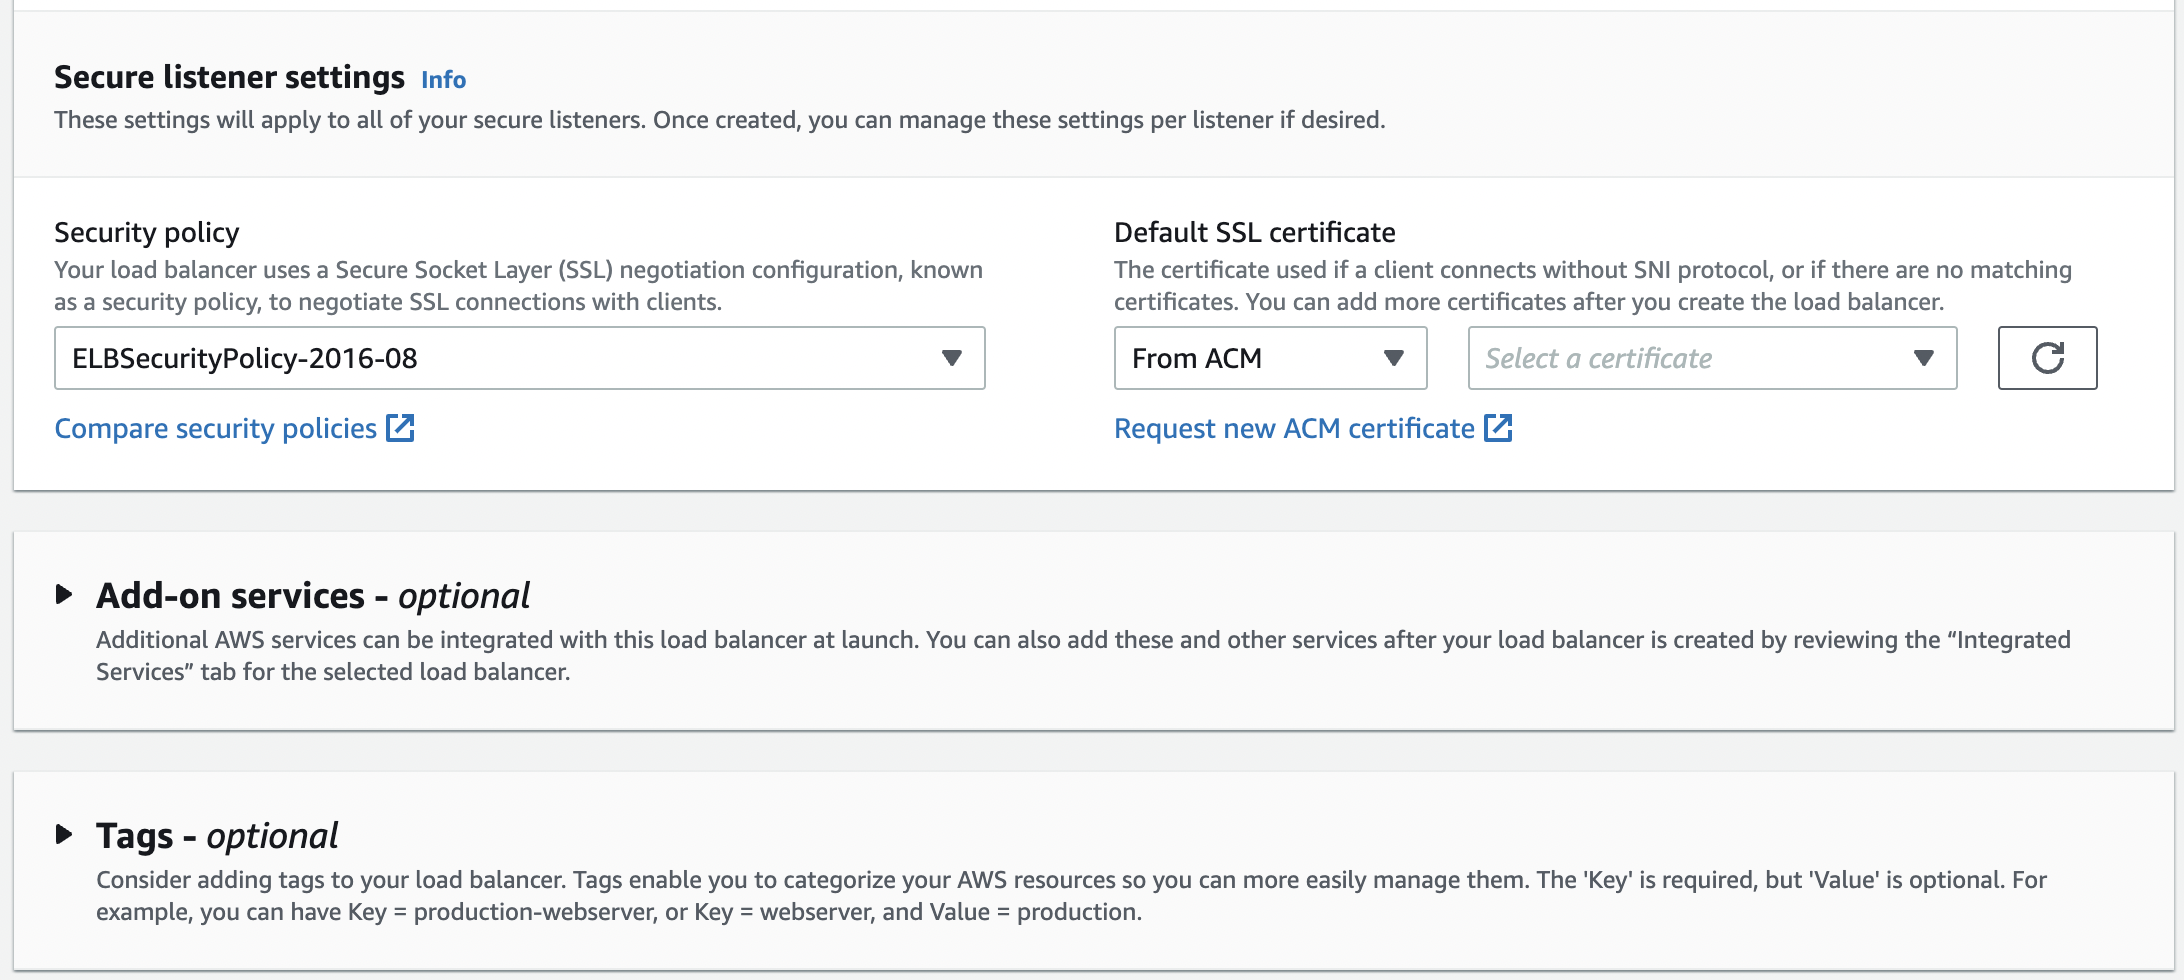Click the Security policy dropdown arrow icon
The width and height of the screenshot is (2184, 980).
pyautogui.click(x=951, y=358)
